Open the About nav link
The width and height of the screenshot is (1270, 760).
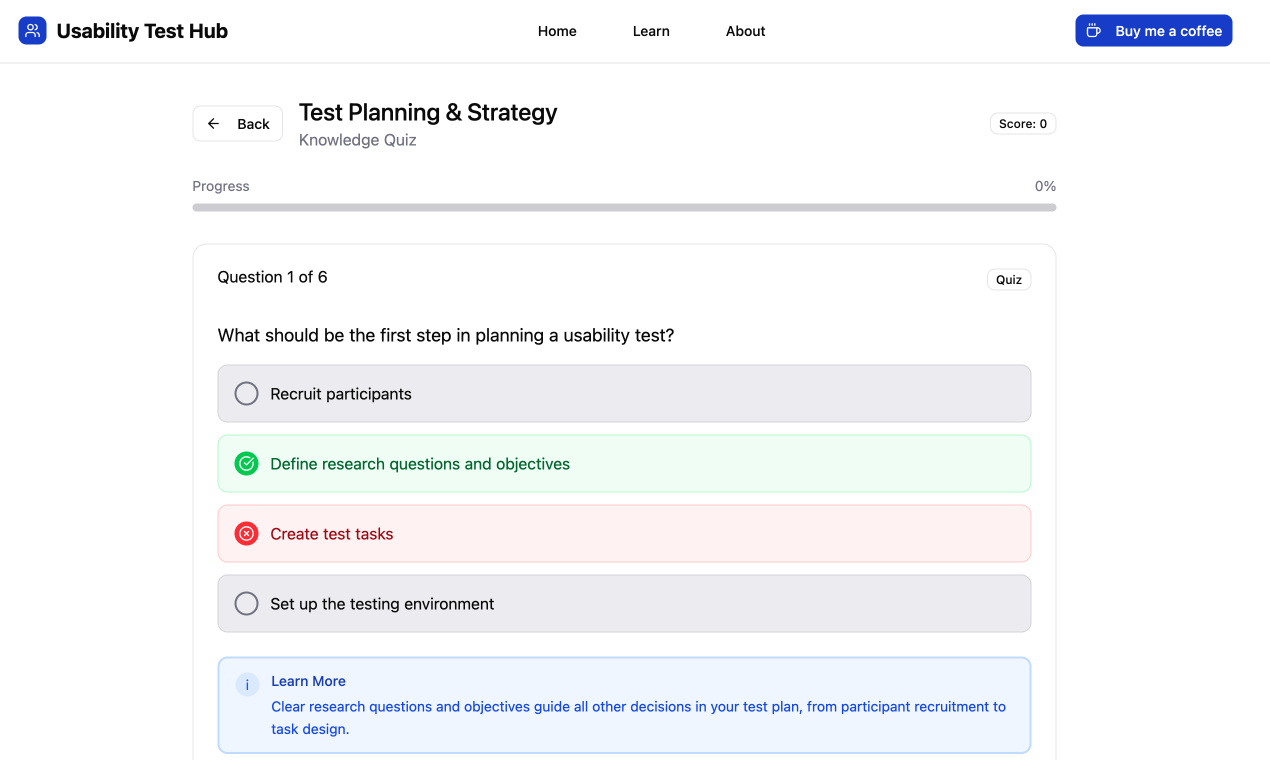point(745,31)
